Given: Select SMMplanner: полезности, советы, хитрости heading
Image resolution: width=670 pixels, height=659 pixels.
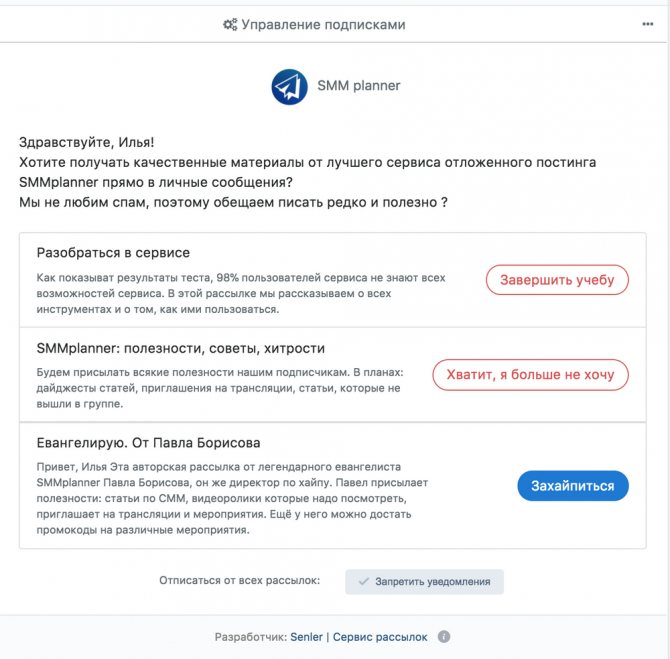Looking at the screenshot, I should (x=181, y=348).
